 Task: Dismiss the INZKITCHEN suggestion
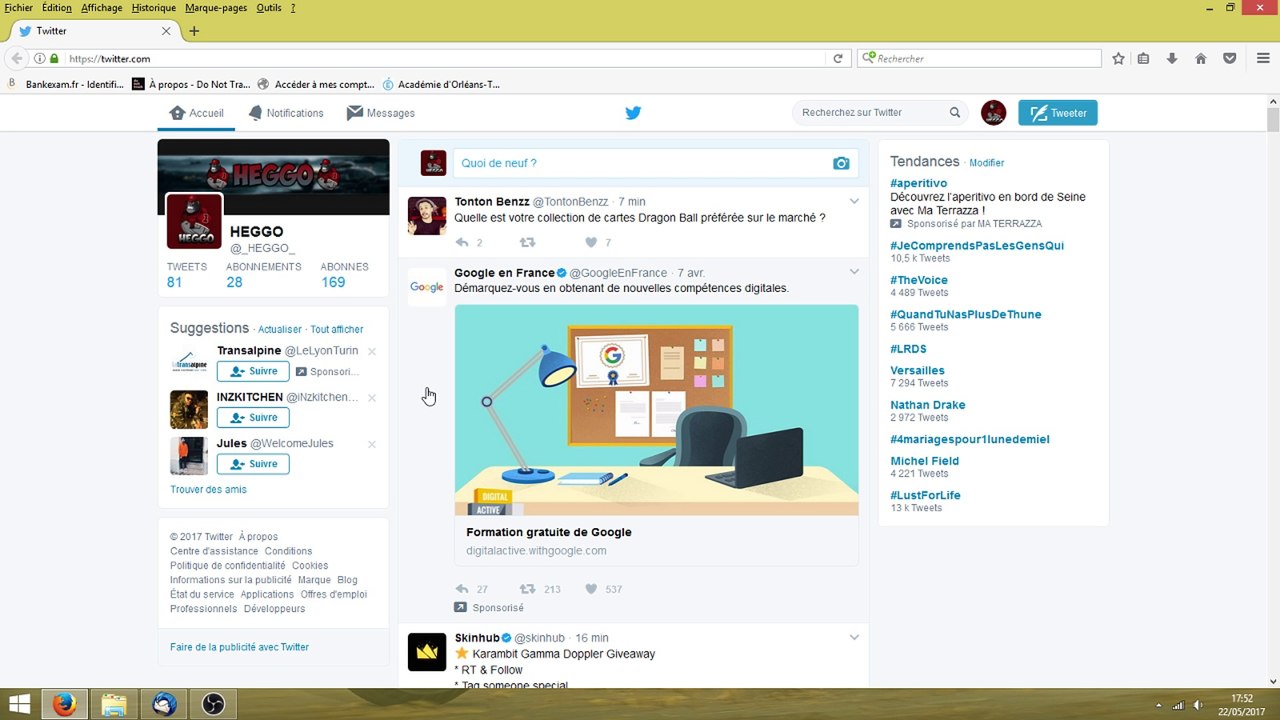click(x=372, y=398)
